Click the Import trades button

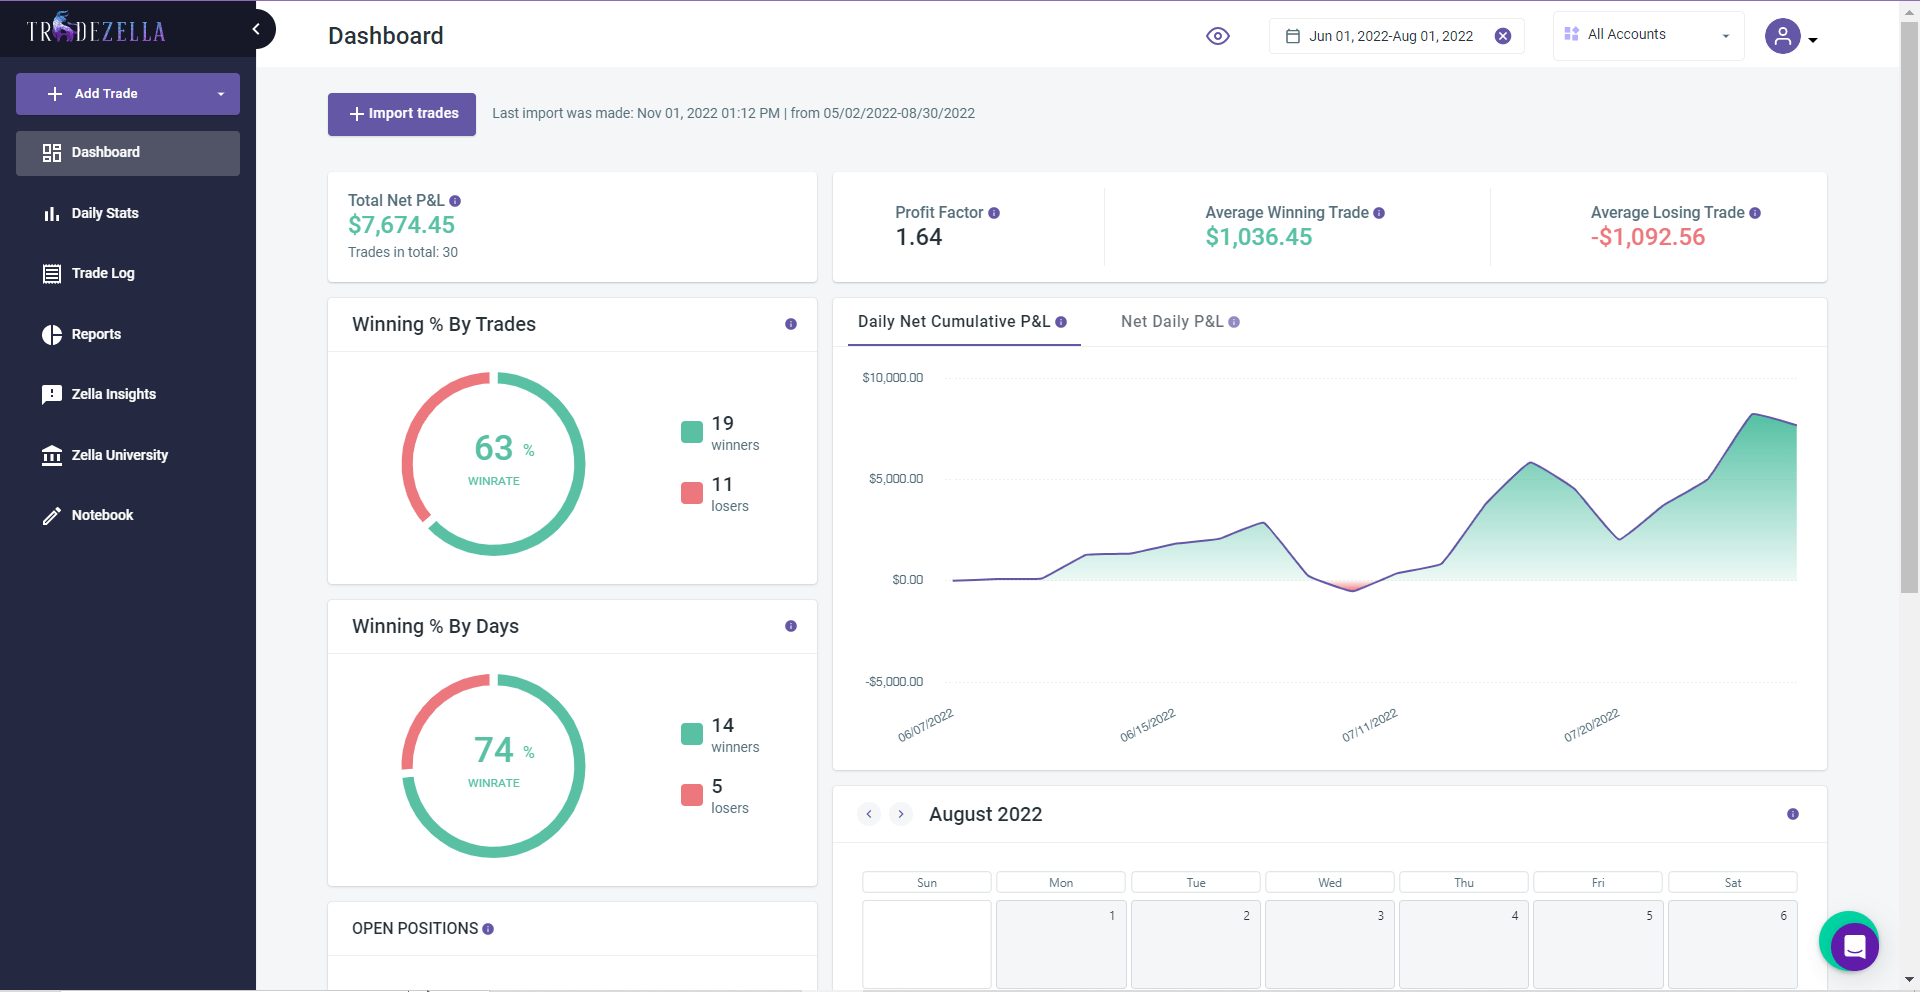click(x=402, y=114)
